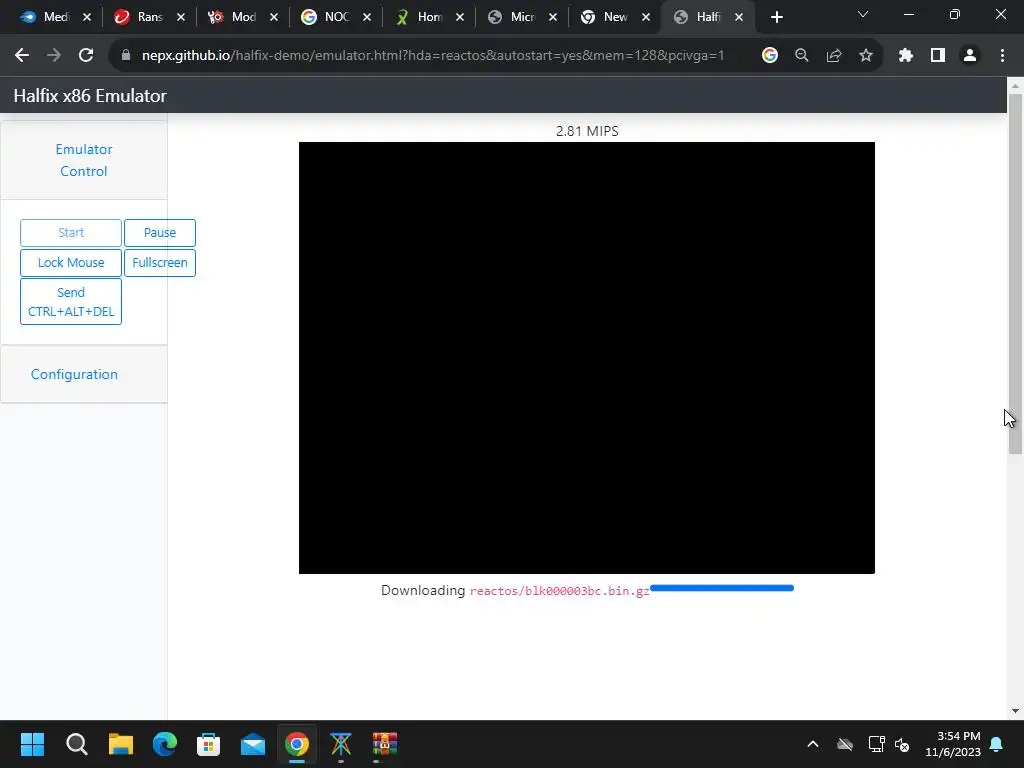Click the scrollbar down arrow
Viewport: 1024px width, 768px height.
[x=1015, y=711]
